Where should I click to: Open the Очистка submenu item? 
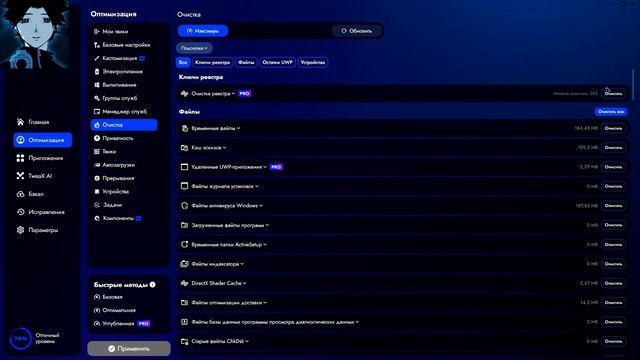pyautogui.click(x=124, y=125)
